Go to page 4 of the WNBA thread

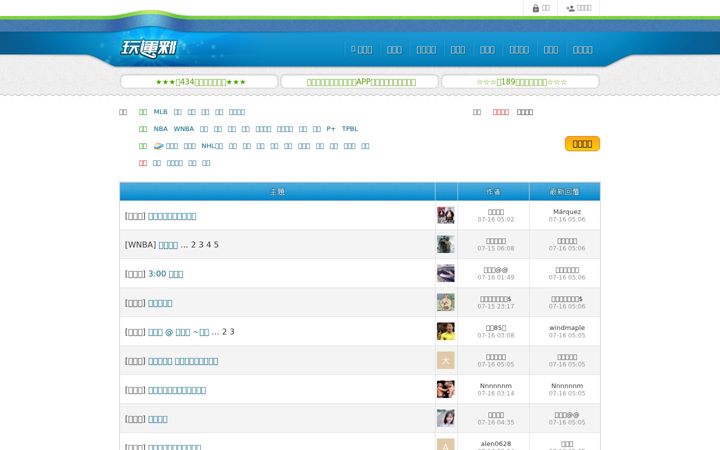point(208,245)
